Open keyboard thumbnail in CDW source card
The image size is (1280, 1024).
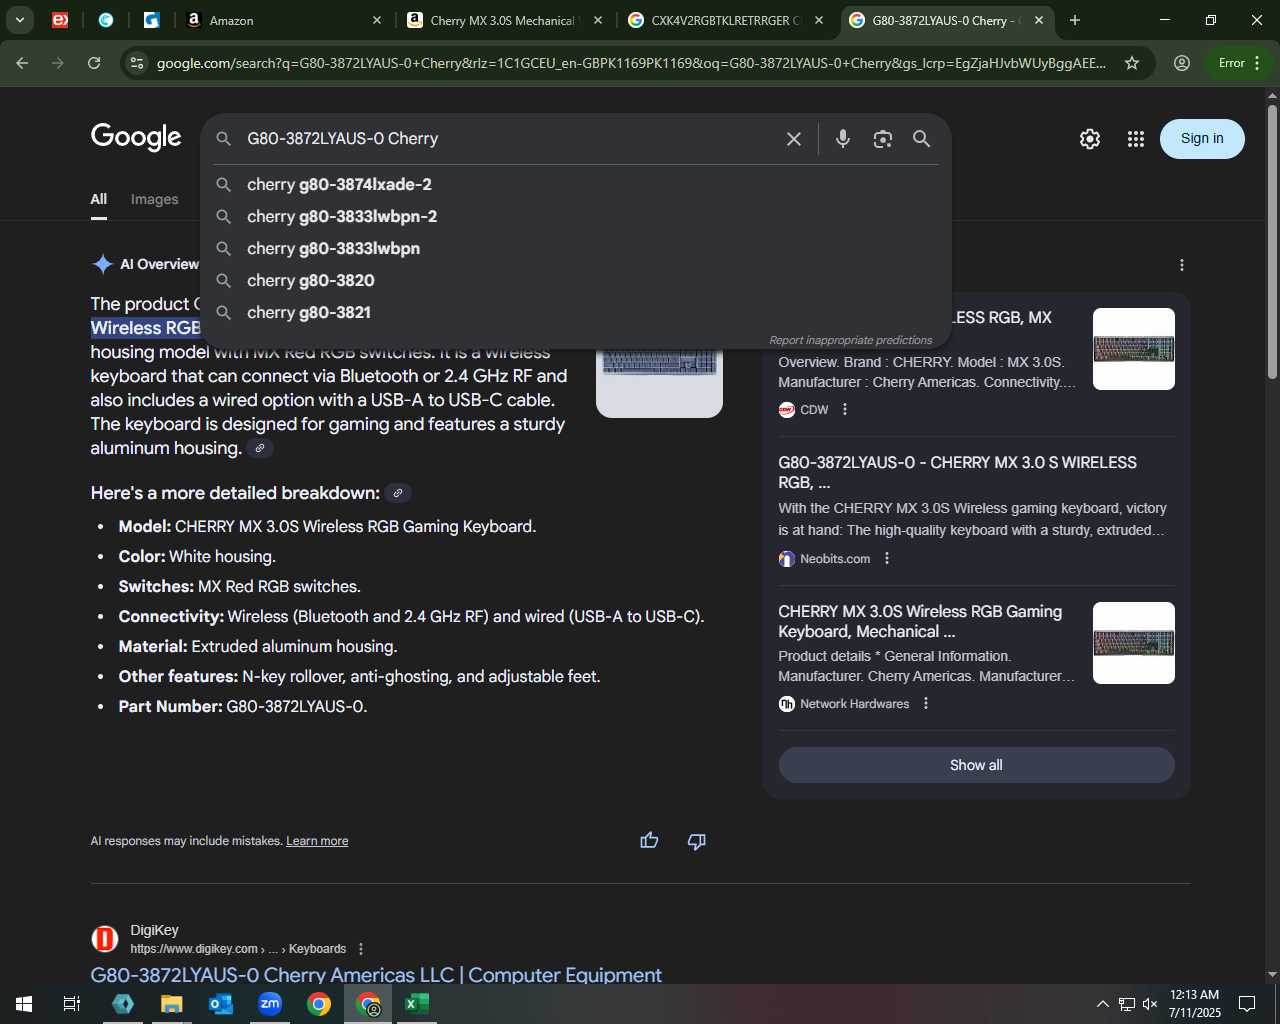click(x=1134, y=349)
